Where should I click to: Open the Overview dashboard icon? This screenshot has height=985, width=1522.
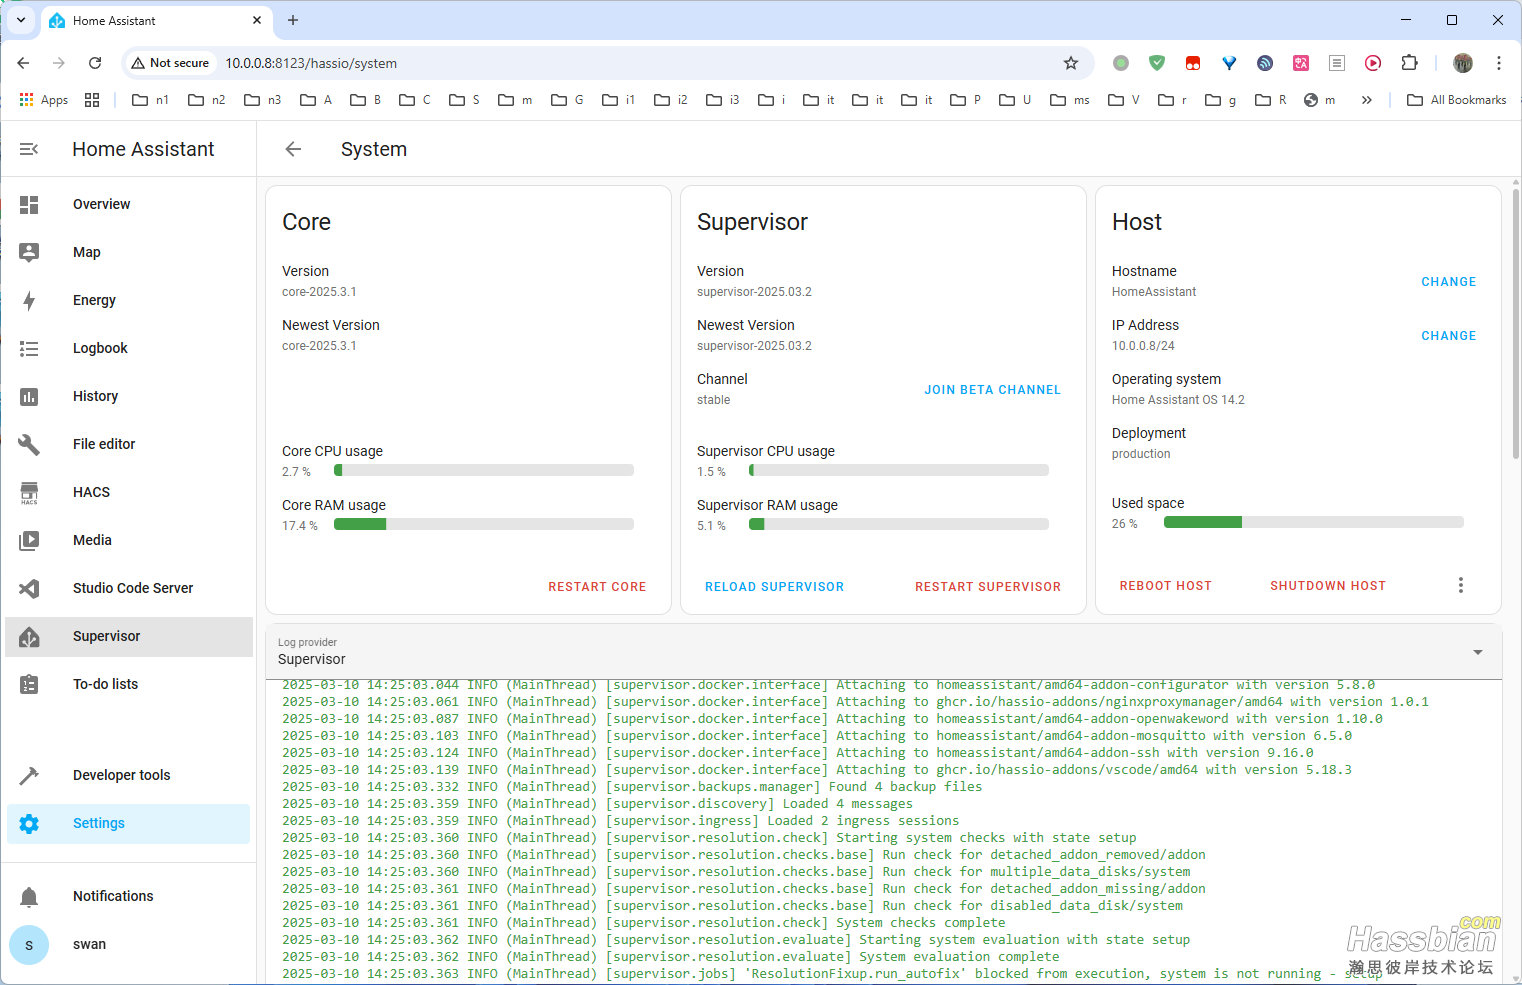coord(29,204)
